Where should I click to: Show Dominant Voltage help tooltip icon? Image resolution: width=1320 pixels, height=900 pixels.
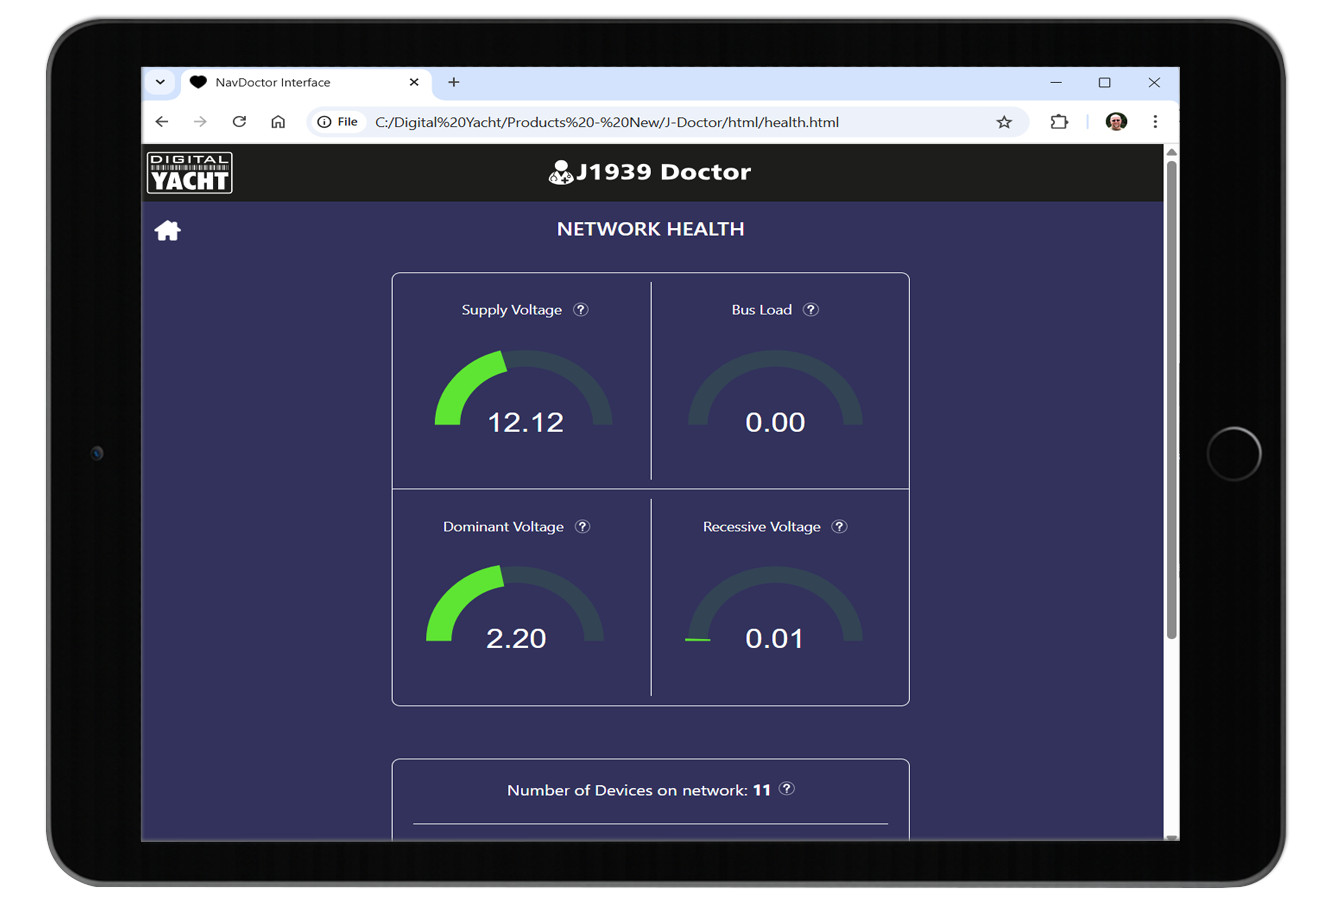point(583,527)
